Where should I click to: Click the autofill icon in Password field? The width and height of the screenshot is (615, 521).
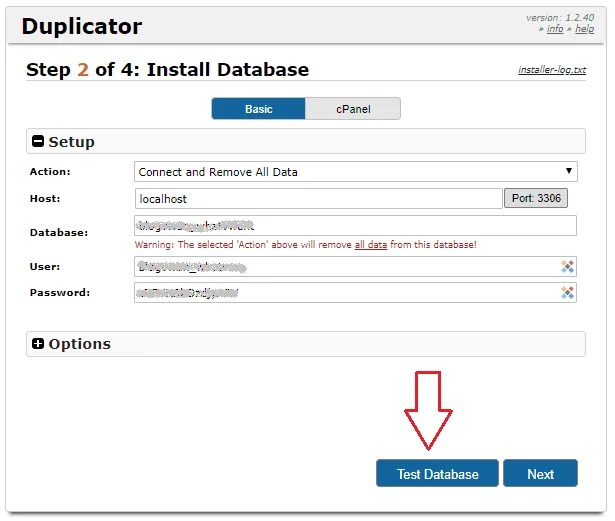[567, 293]
